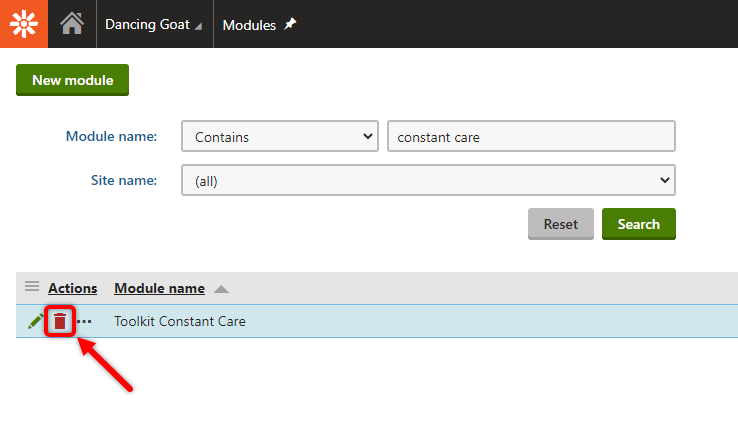The width and height of the screenshot is (738, 426).
Task: Open the Modules breadcrumb item
Action: point(249,25)
